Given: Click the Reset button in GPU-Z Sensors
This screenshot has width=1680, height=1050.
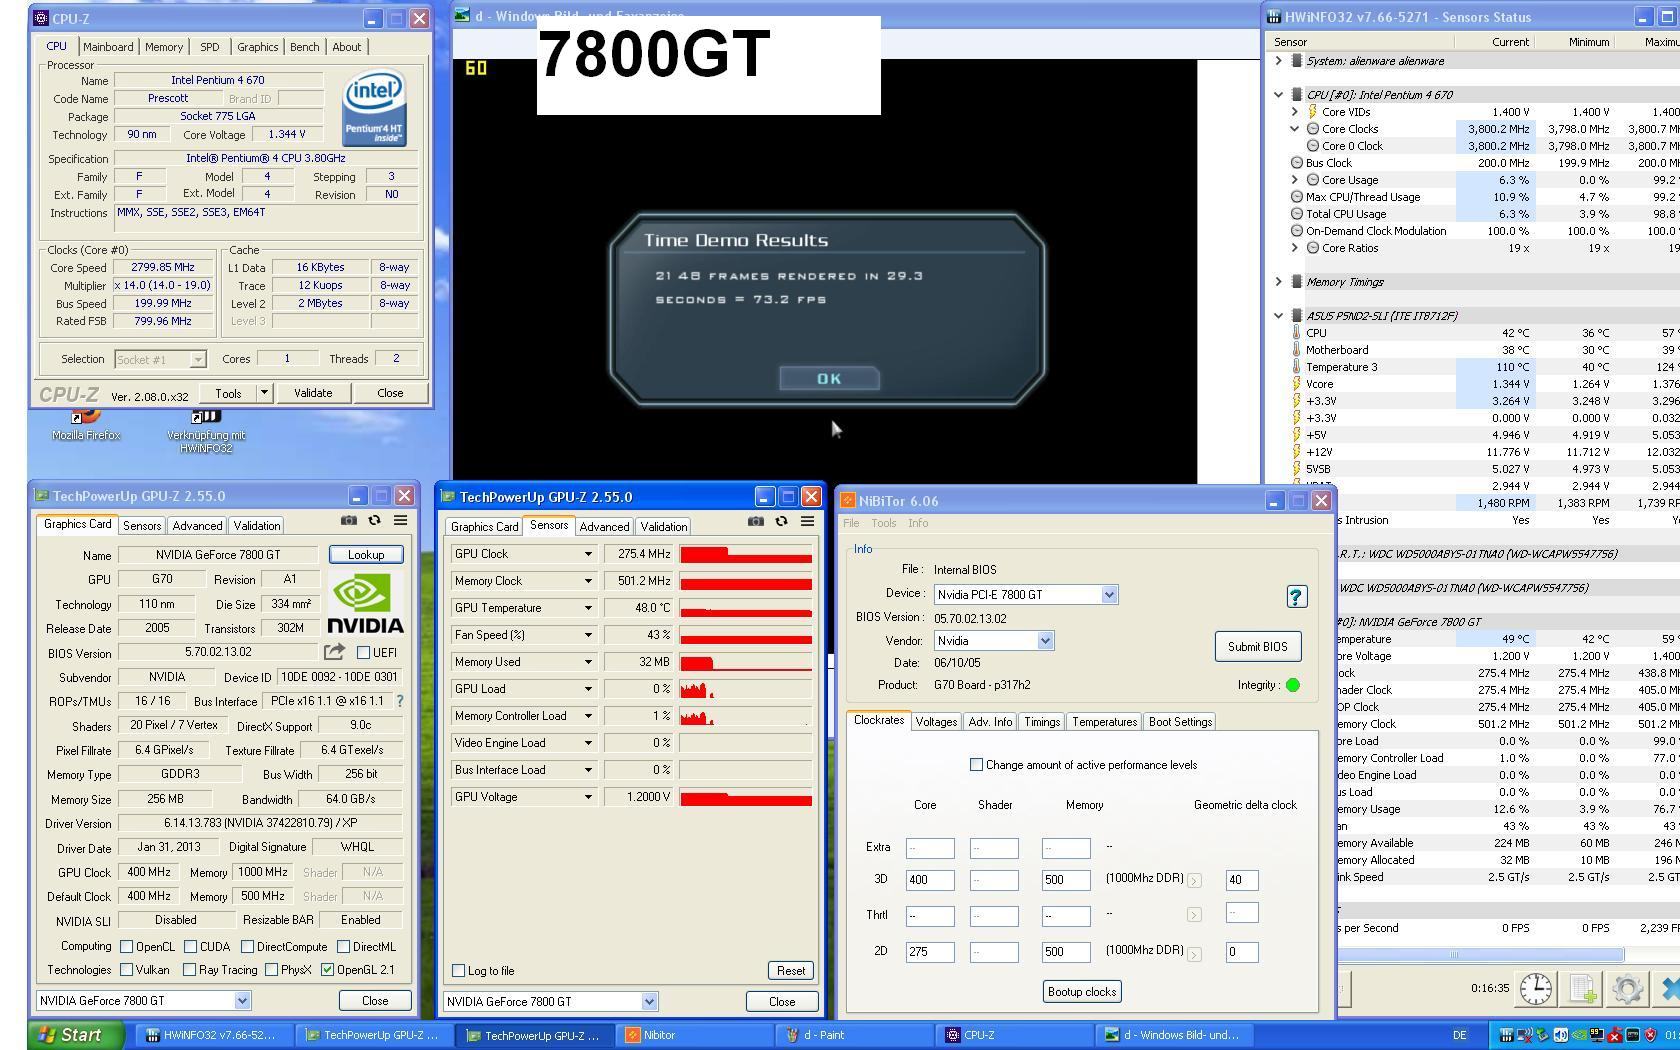Looking at the screenshot, I should [x=791, y=971].
